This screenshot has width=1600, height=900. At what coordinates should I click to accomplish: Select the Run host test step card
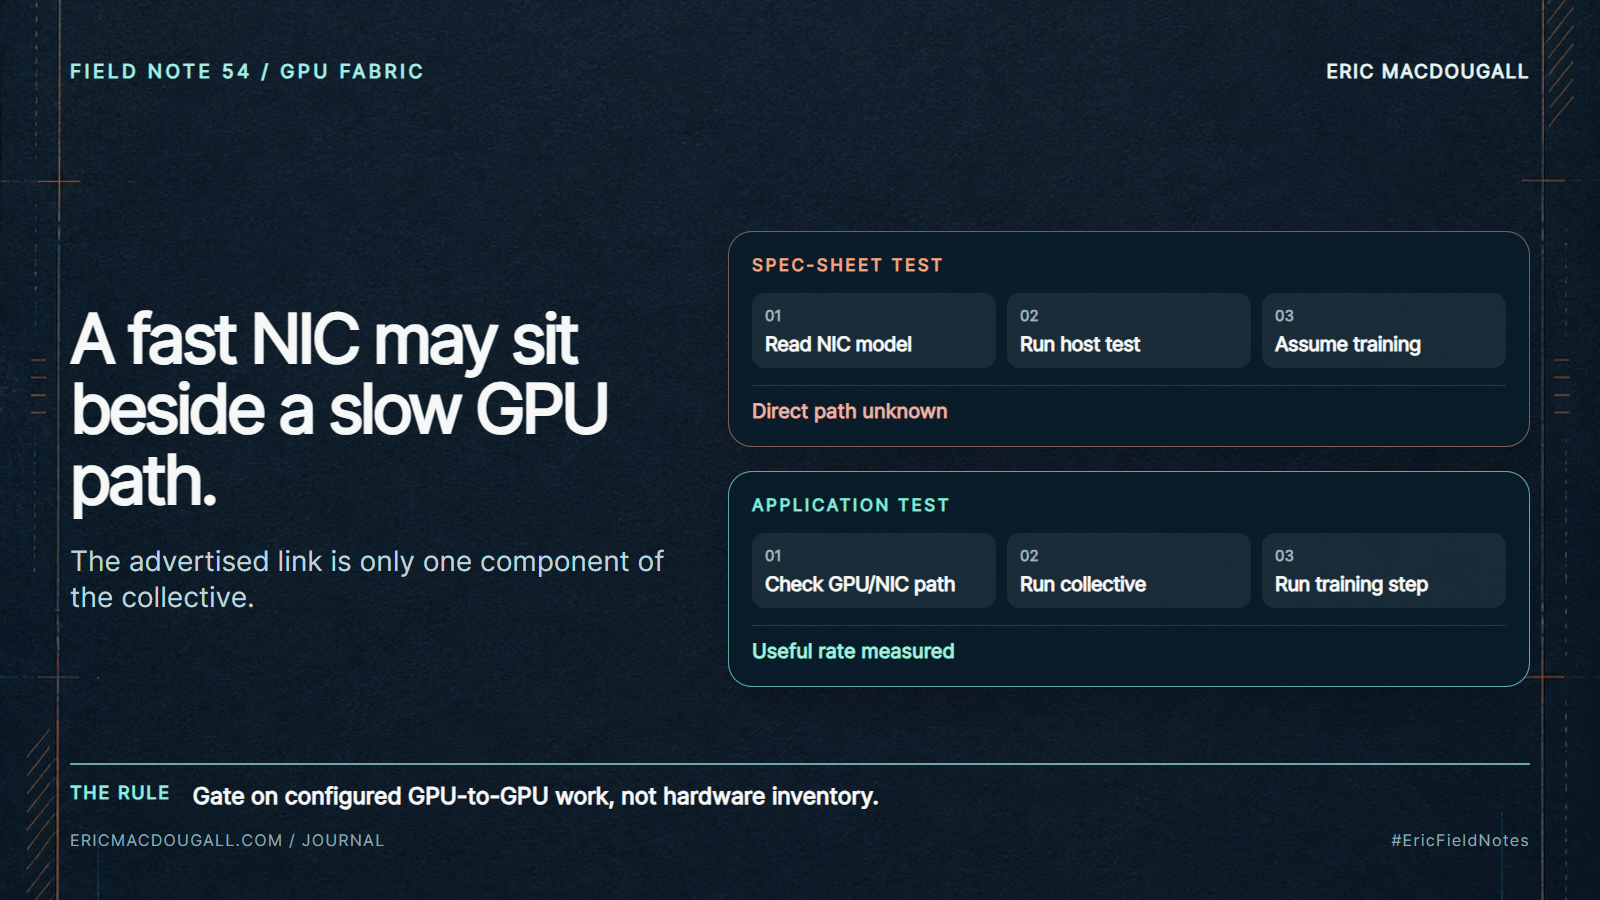click(1129, 330)
